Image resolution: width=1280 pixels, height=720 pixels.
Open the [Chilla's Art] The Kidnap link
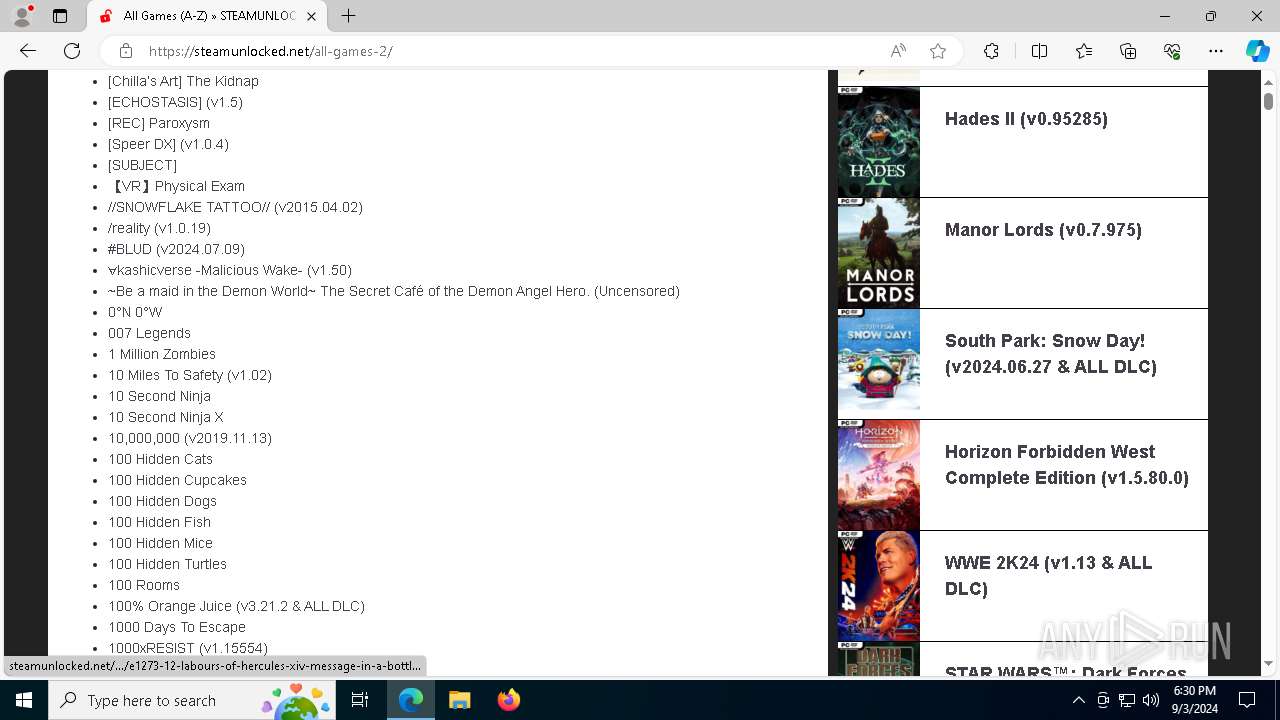coord(183,81)
